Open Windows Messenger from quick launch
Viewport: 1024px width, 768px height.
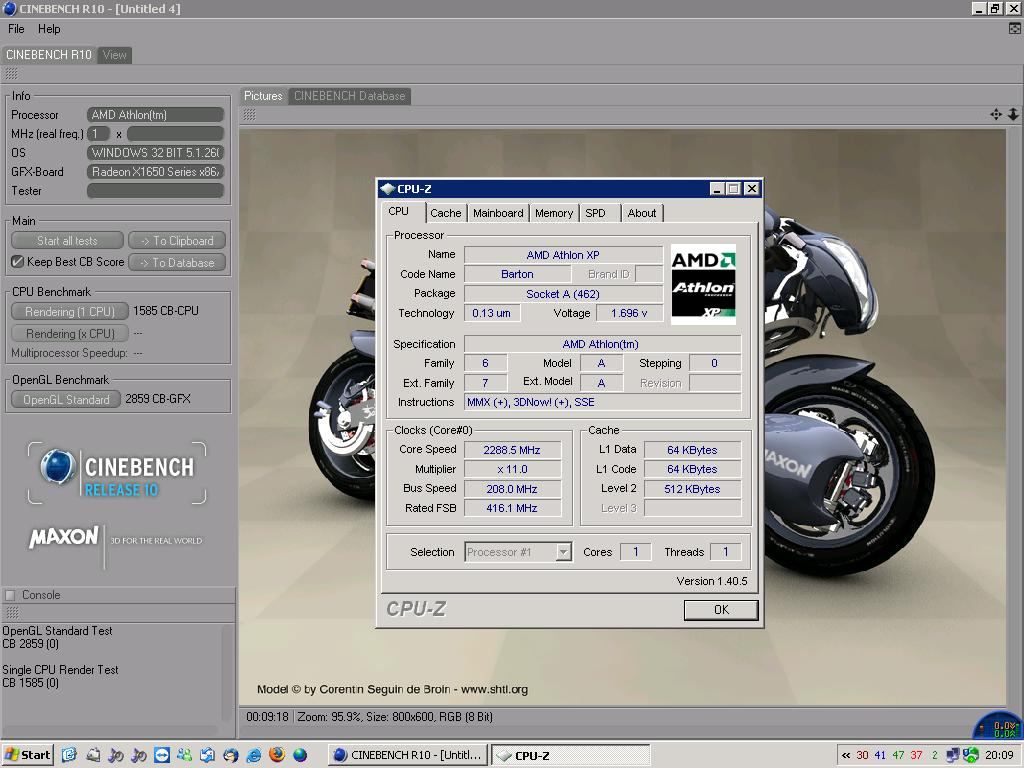coord(184,755)
